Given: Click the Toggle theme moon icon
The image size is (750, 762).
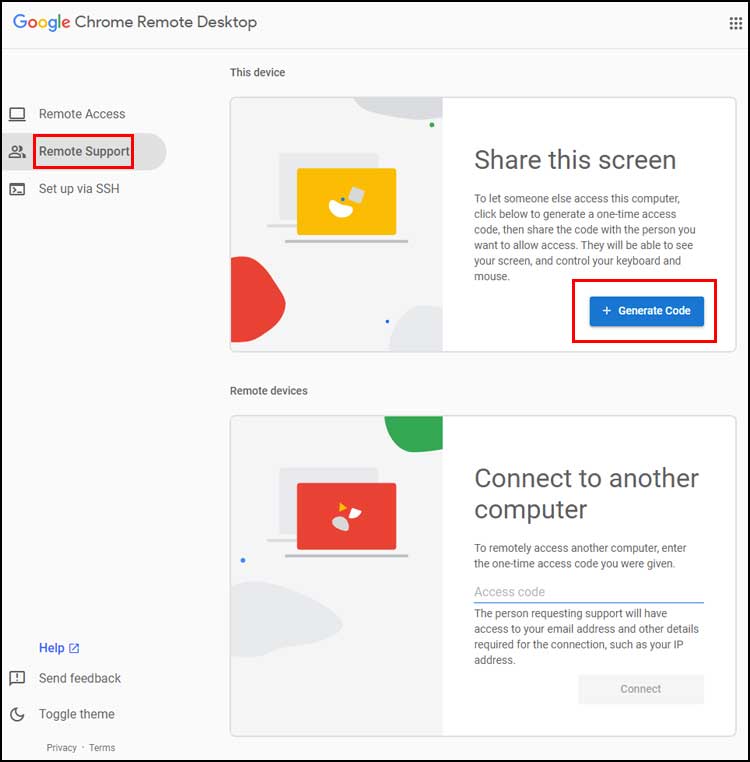Looking at the screenshot, I should 17,714.
